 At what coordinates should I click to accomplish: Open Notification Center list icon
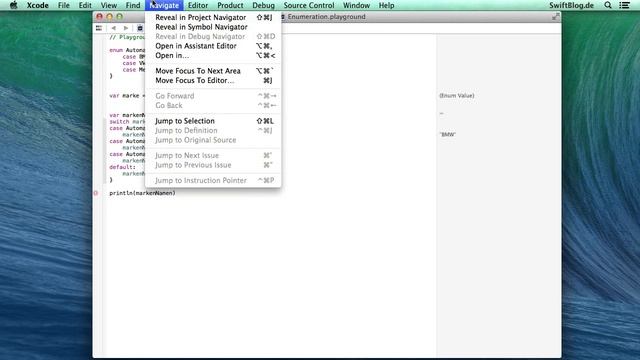[624, 5]
